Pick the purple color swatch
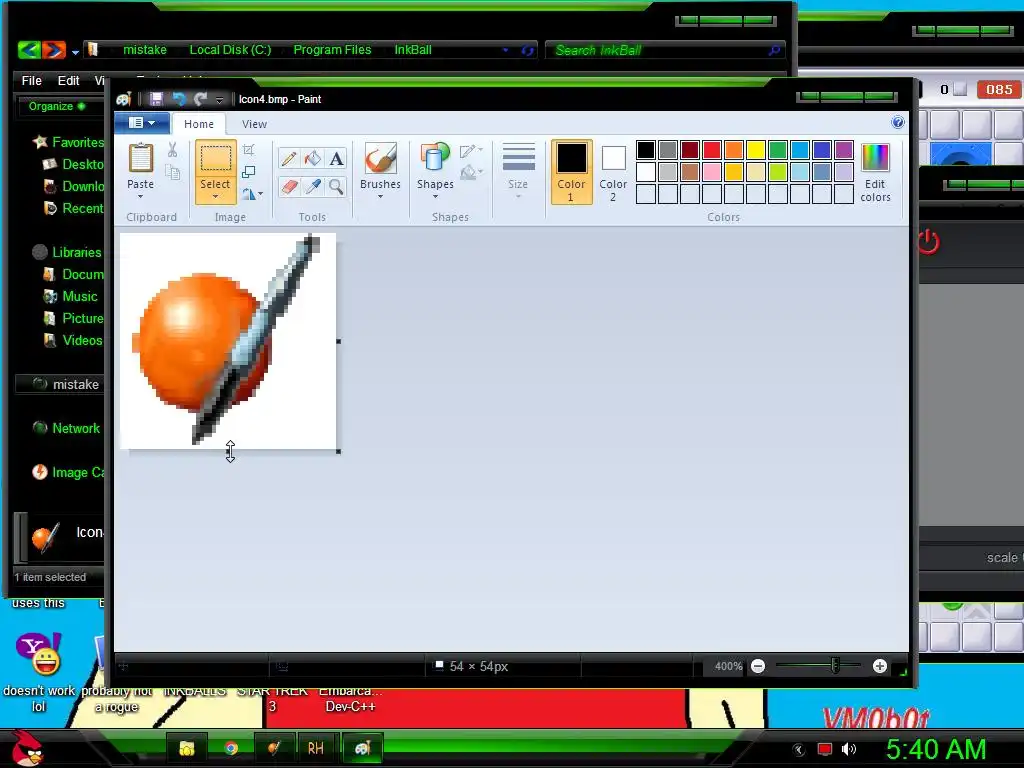This screenshot has height=768, width=1024. coord(844,150)
